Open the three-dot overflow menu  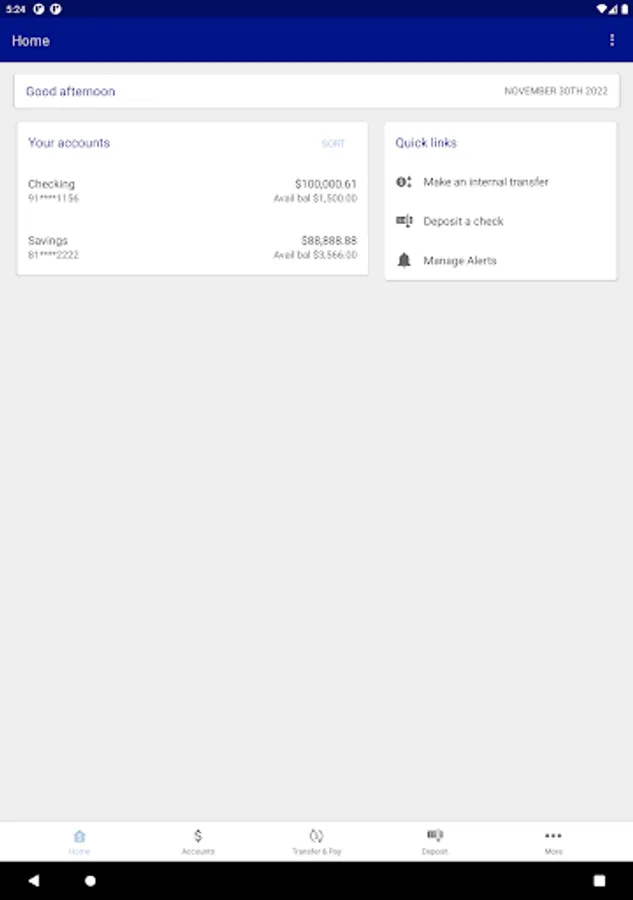(612, 40)
